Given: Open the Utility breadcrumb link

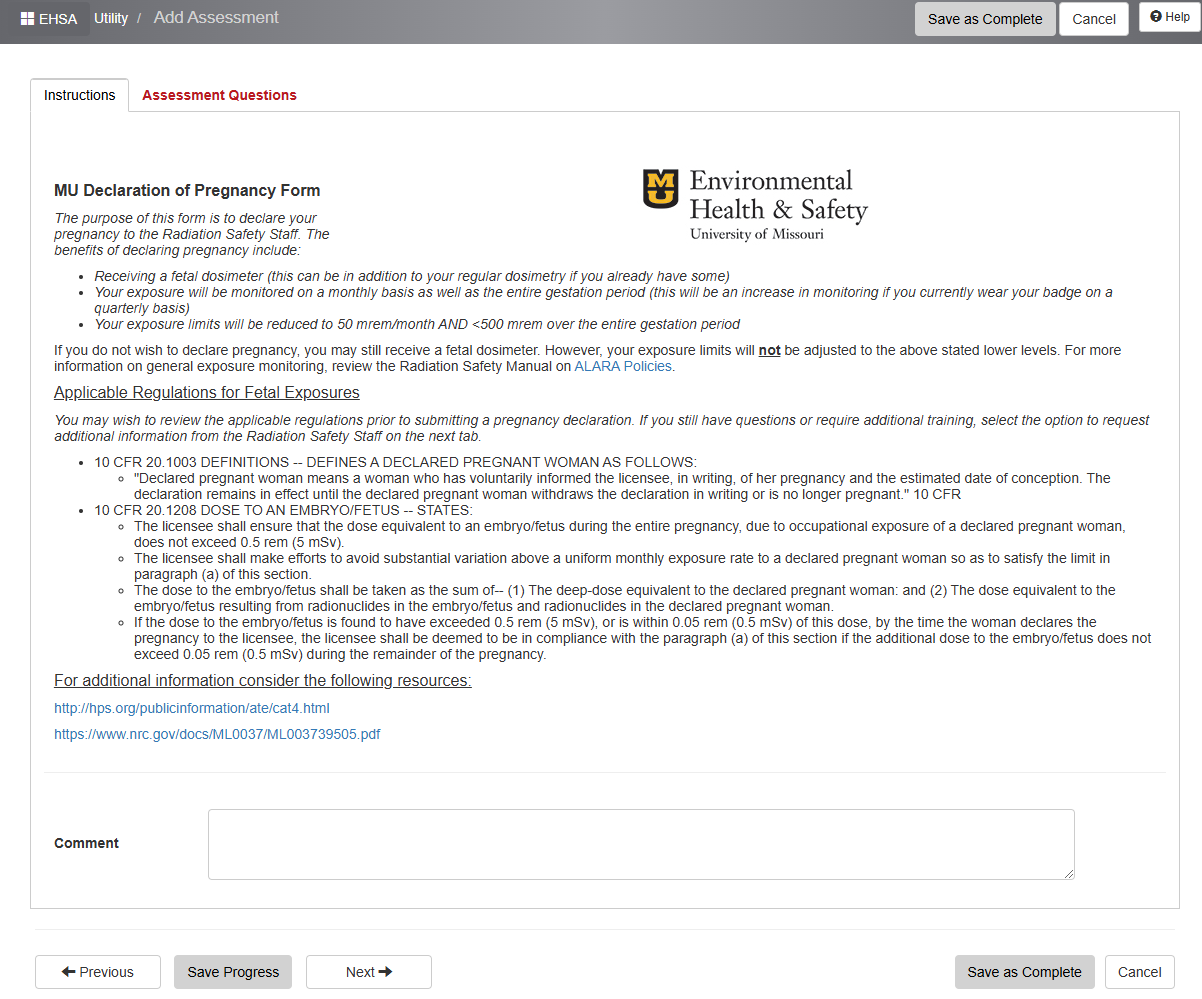Looking at the screenshot, I should pos(111,18).
